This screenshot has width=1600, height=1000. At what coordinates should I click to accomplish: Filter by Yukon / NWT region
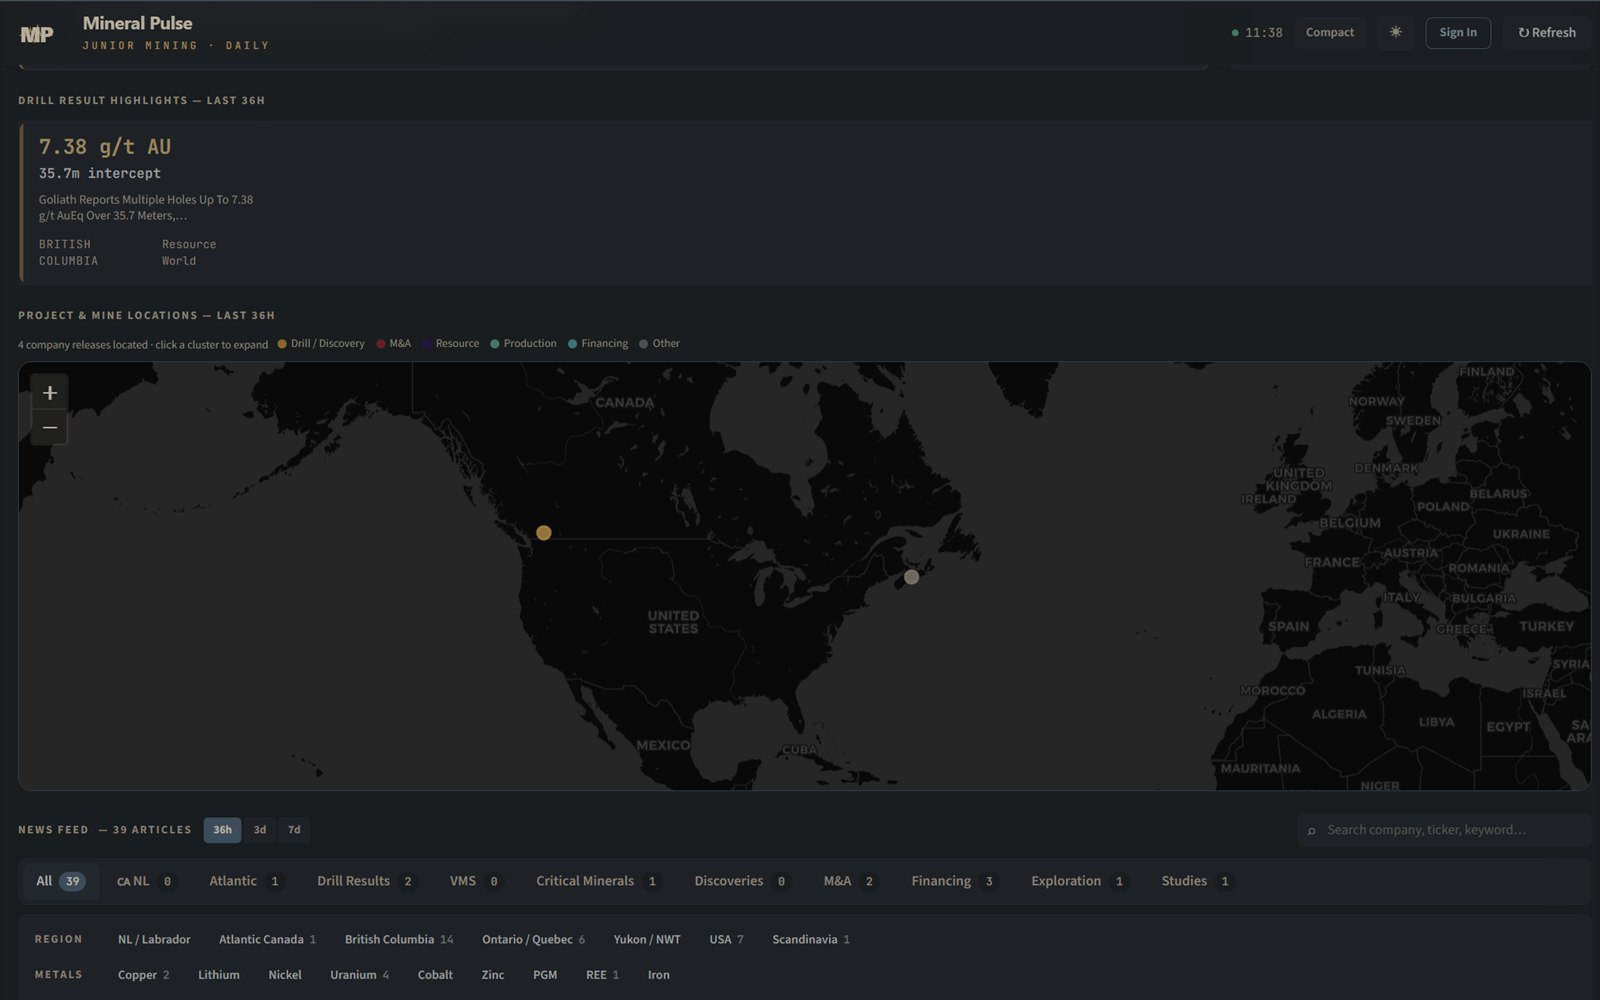point(647,940)
